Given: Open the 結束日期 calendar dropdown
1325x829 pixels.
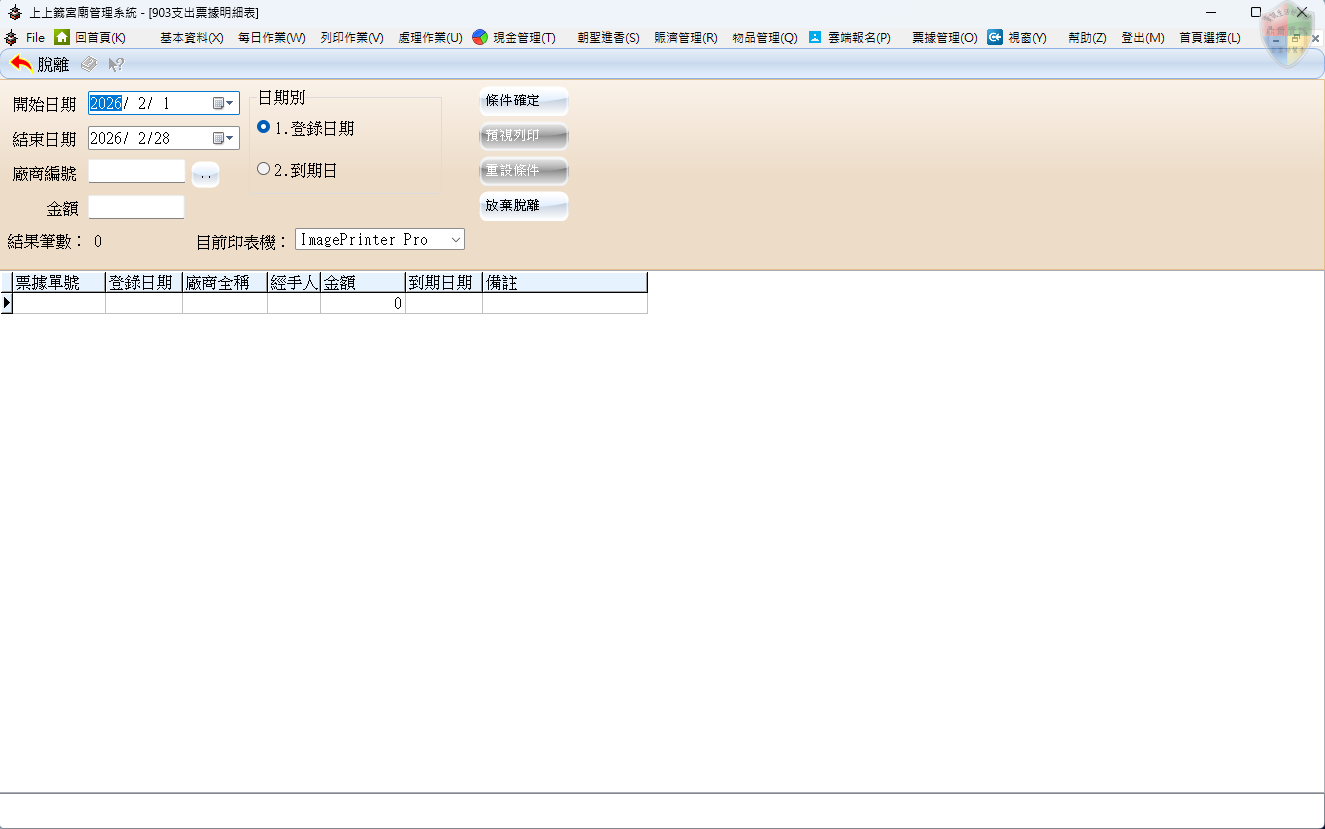Looking at the screenshot, I should pyautogui.click(x=224, y=138).
